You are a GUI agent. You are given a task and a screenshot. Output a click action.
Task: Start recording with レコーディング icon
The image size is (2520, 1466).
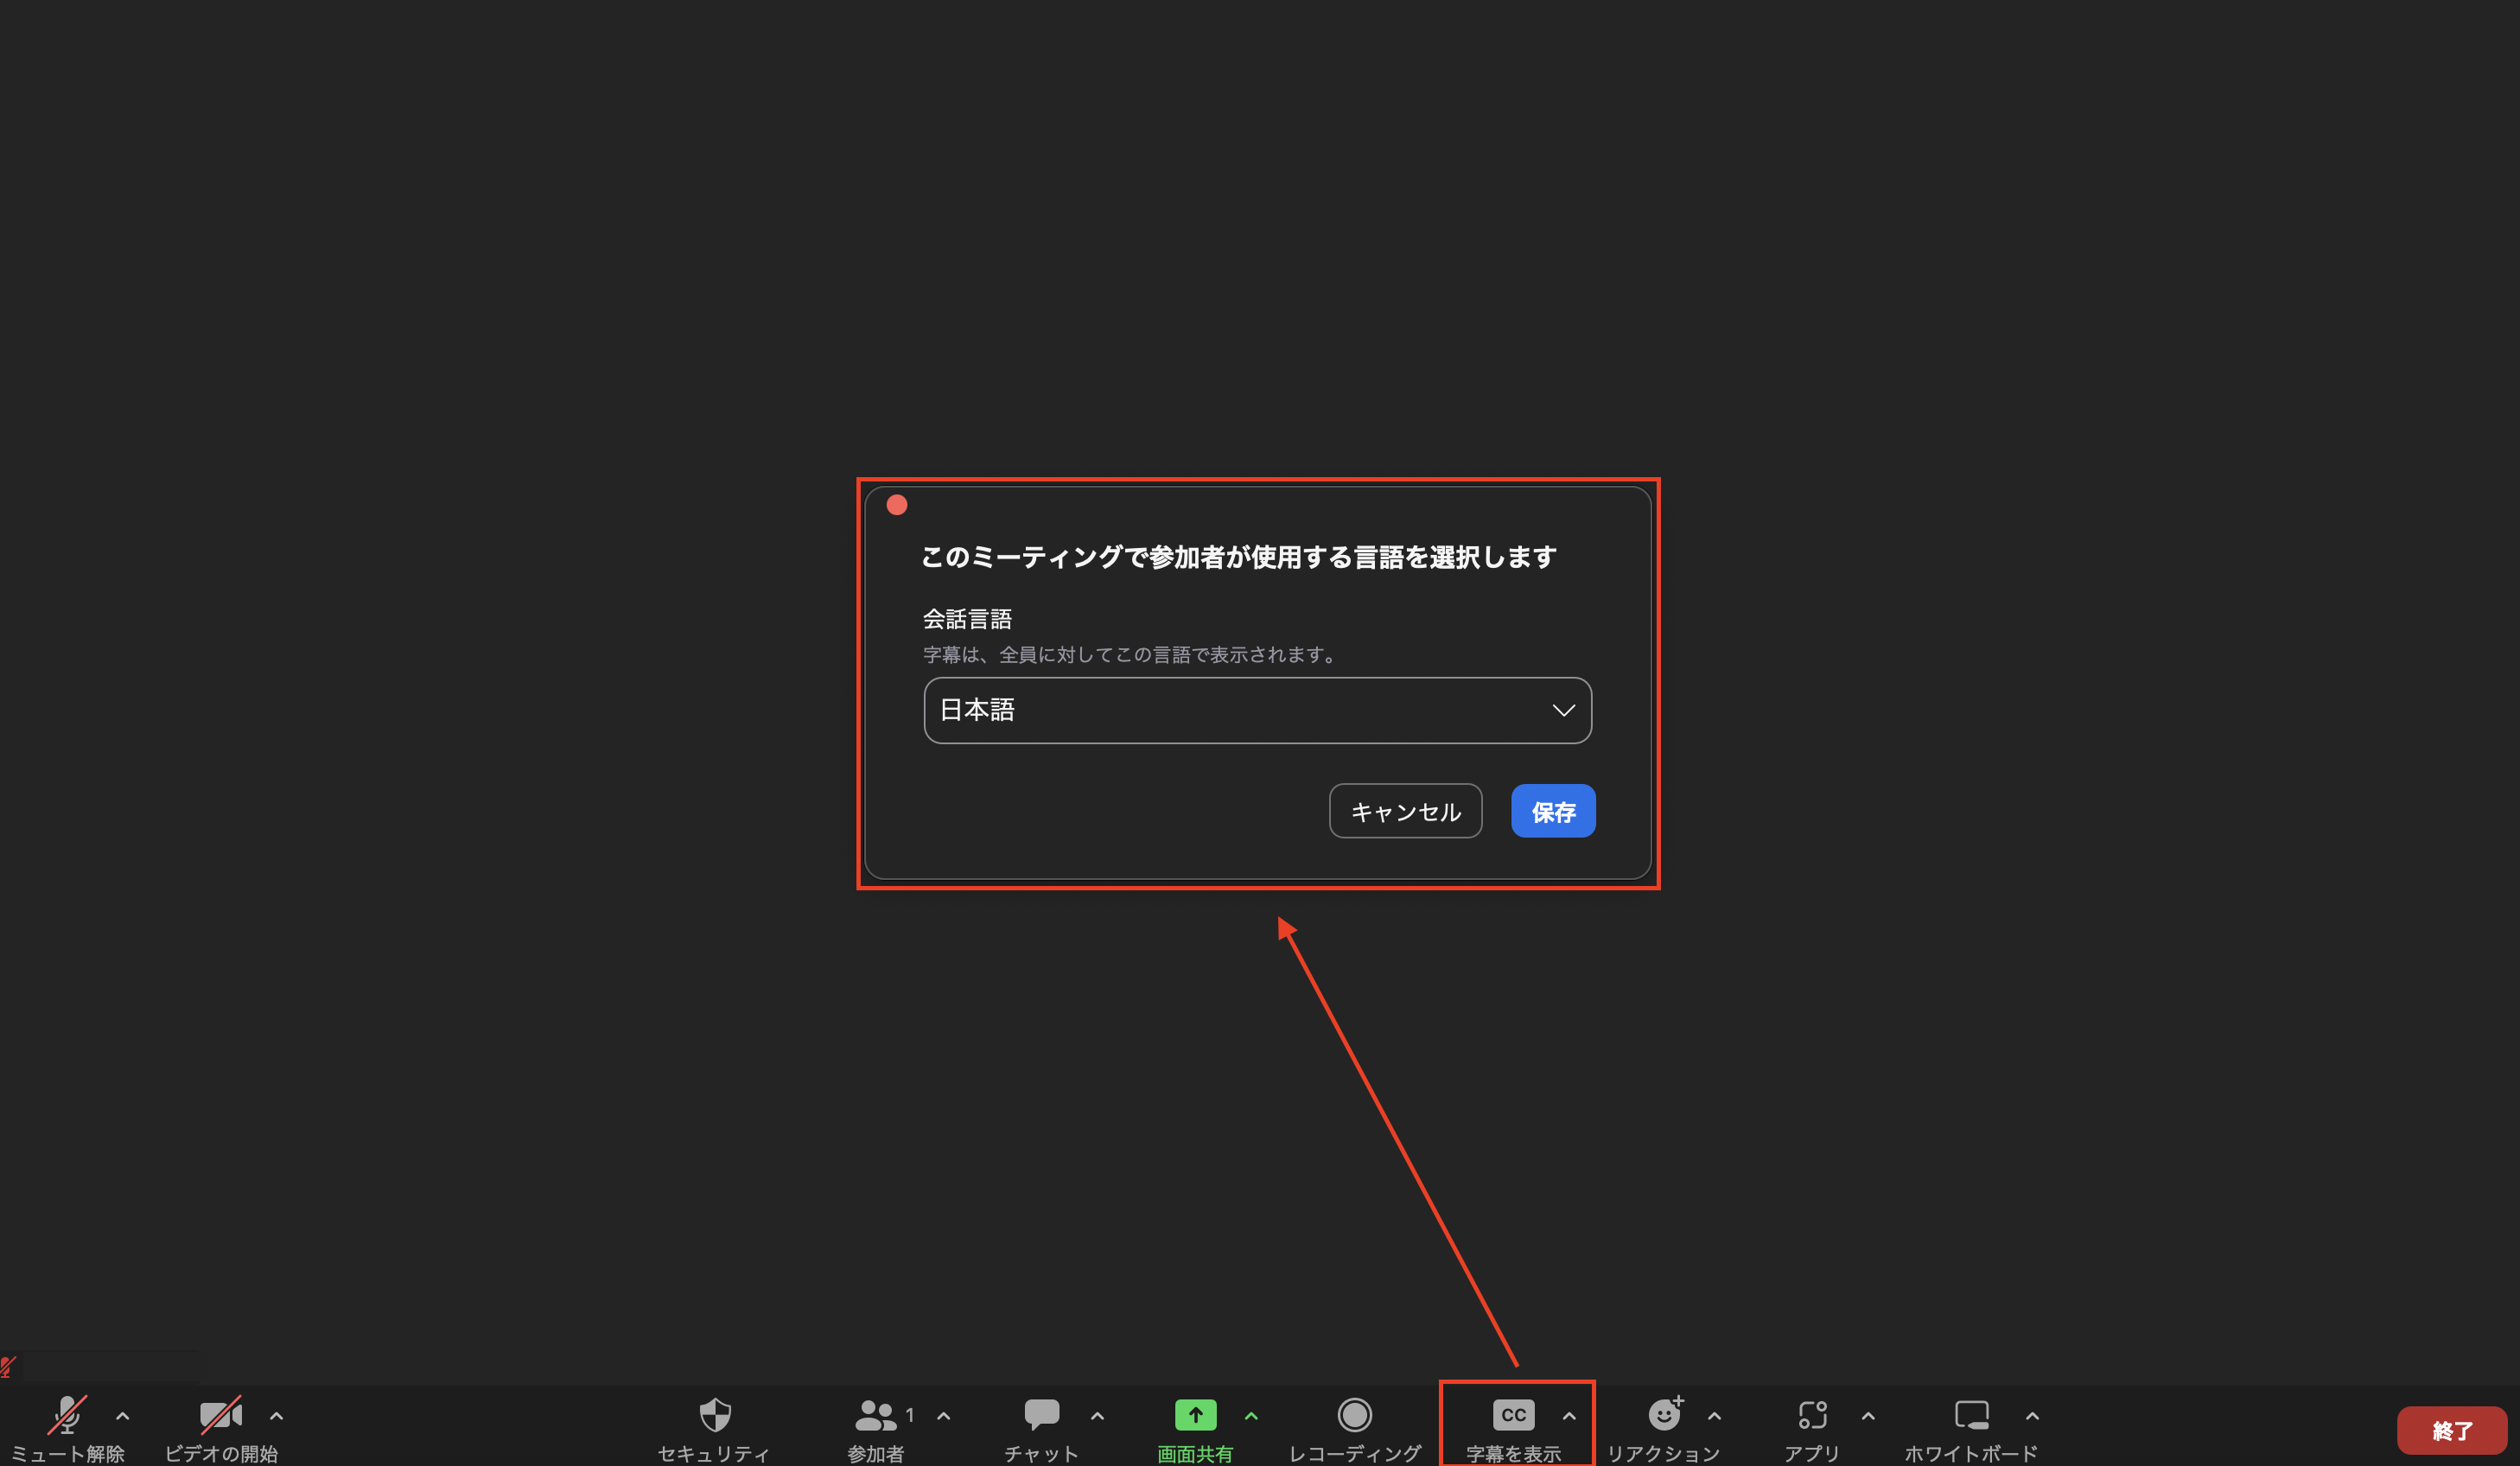coord(1354,1416)
